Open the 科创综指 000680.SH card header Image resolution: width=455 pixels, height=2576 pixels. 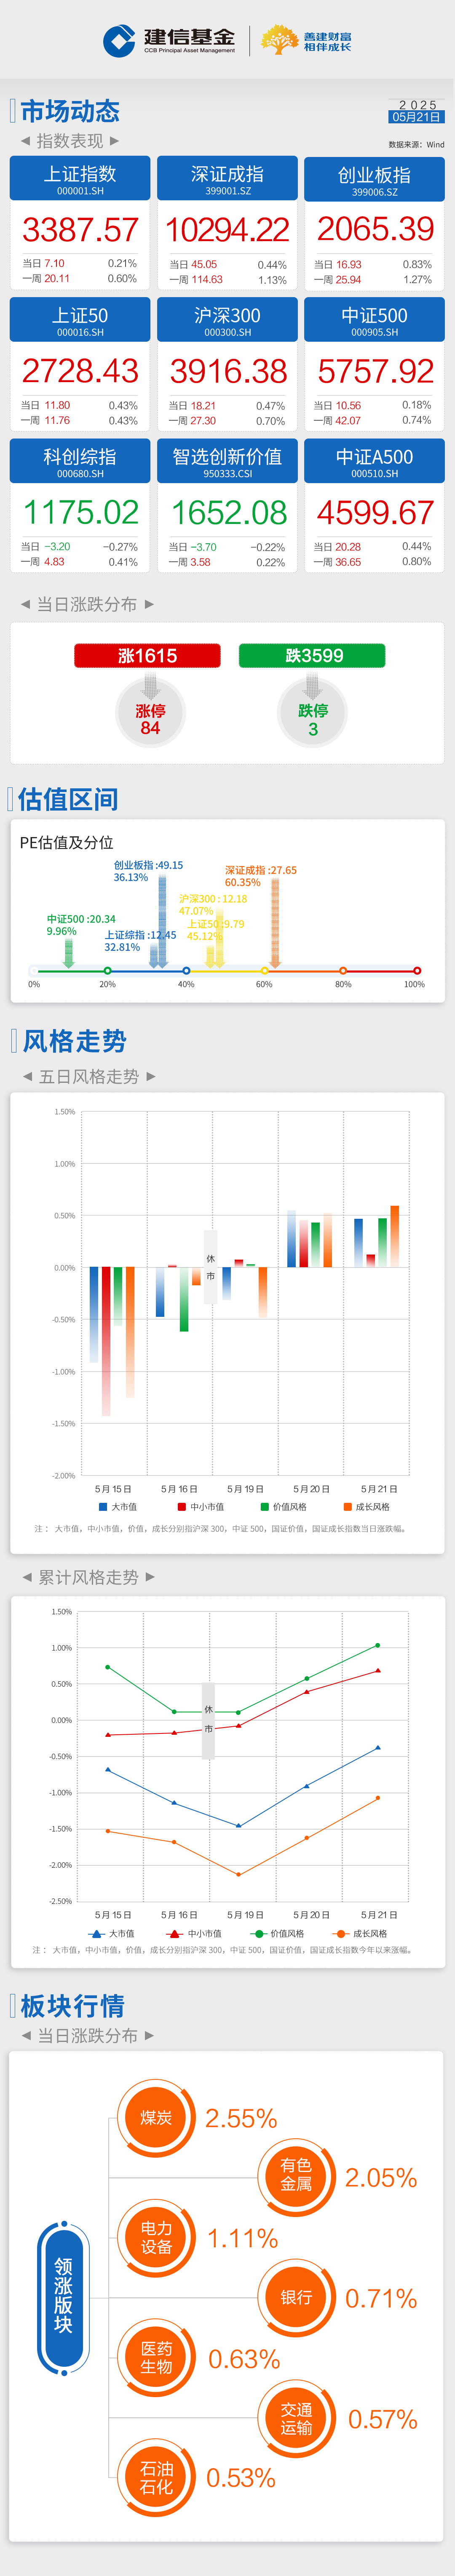[80, 461]
